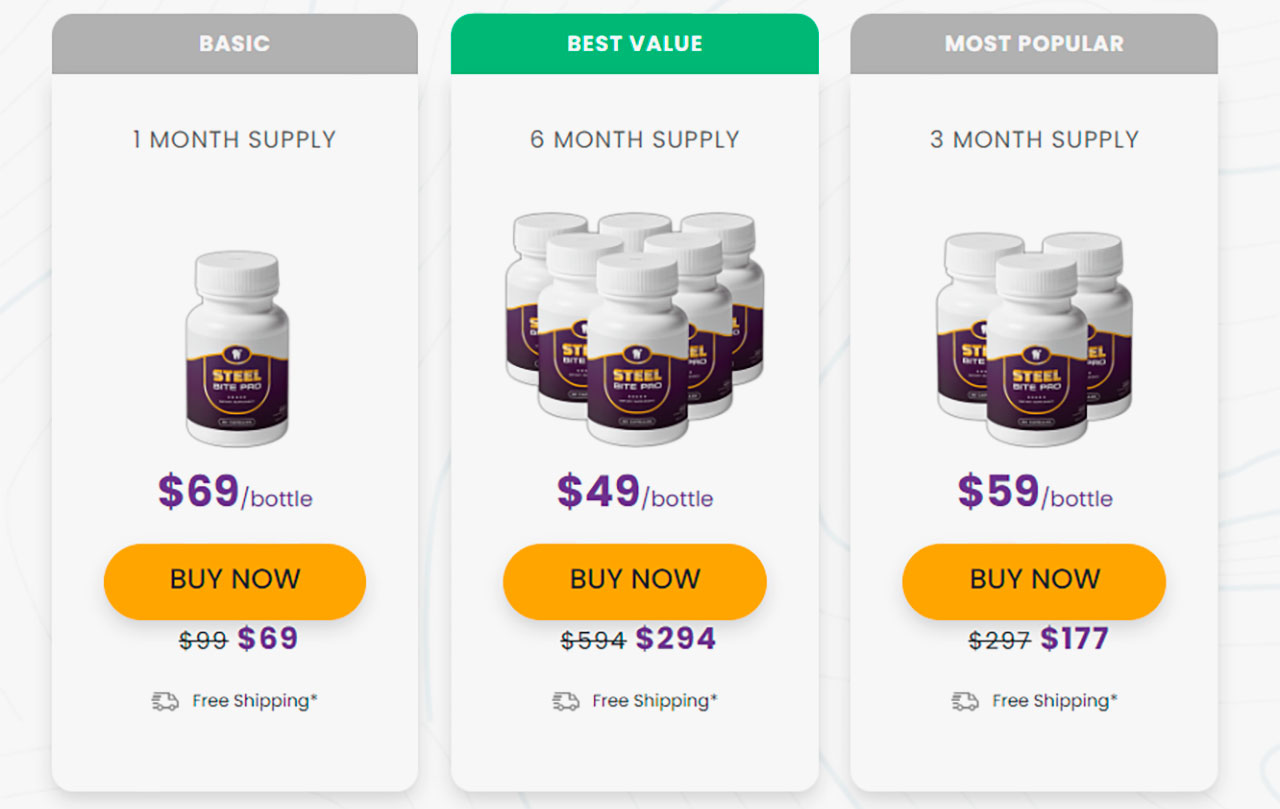Click the Free Shipping text under the $294 plan

[654, 701]
